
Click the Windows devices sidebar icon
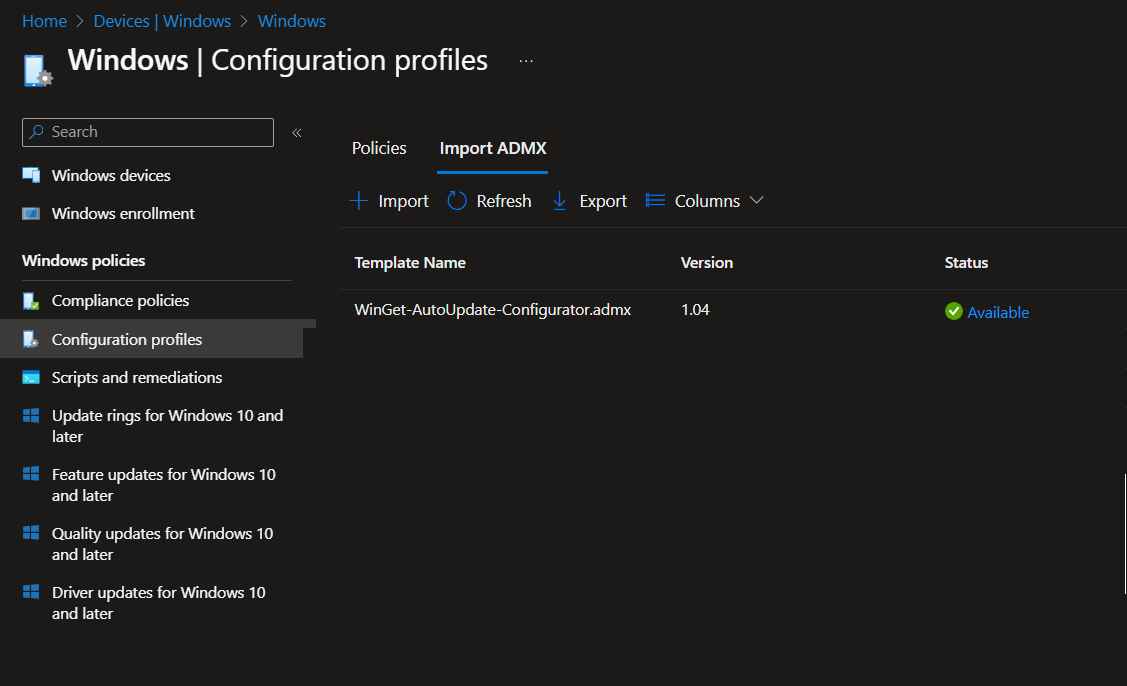click(x=32, y=176)
